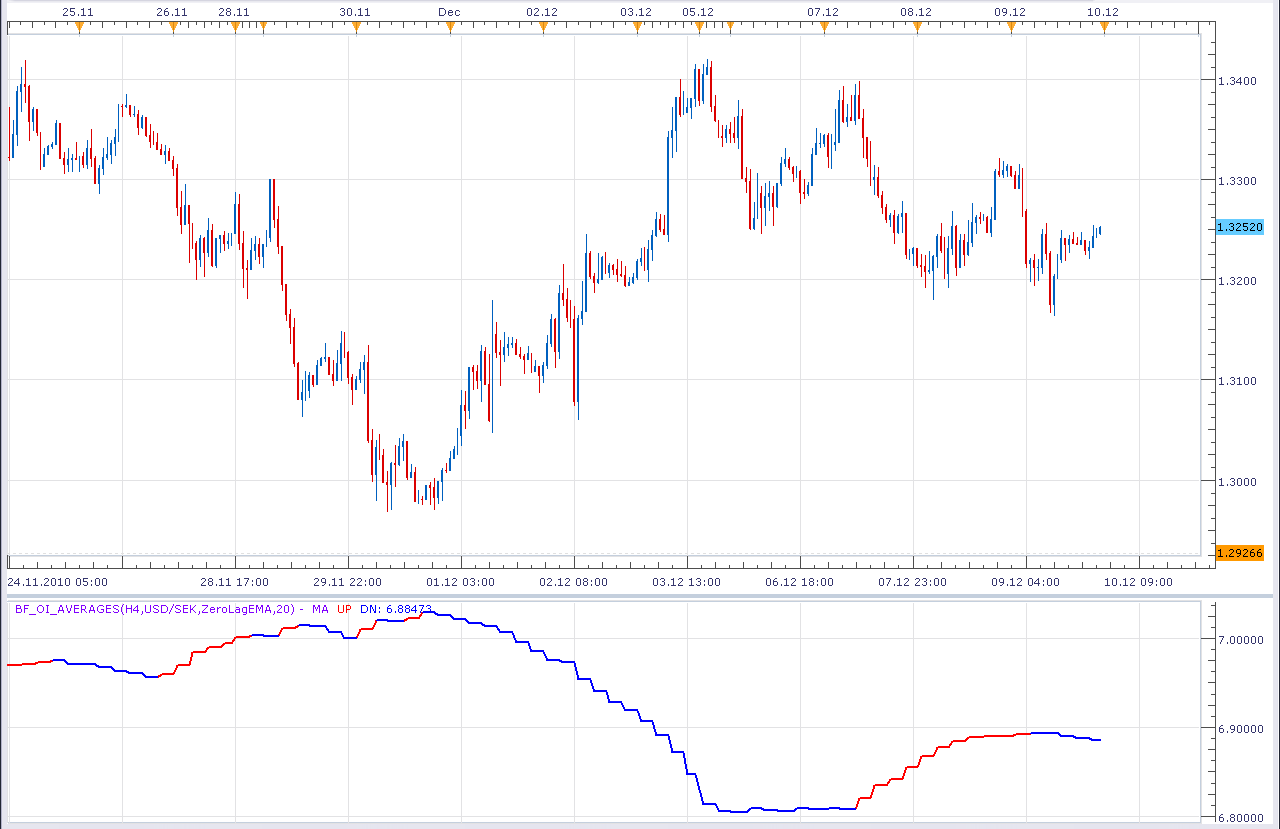Image resolution: width=1280 pixels, height=829 pixels.
Task: Select the DN: 6.88473 value label
Action: pyautogui.click(x=396, y=608)
